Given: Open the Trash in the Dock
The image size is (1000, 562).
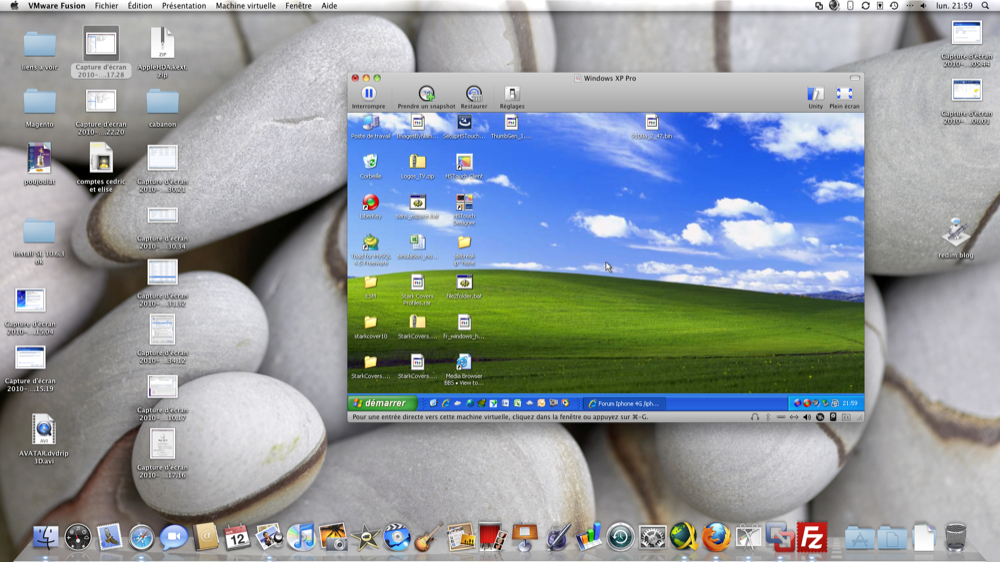Looking at the screenshot, I should coord(955,537).
